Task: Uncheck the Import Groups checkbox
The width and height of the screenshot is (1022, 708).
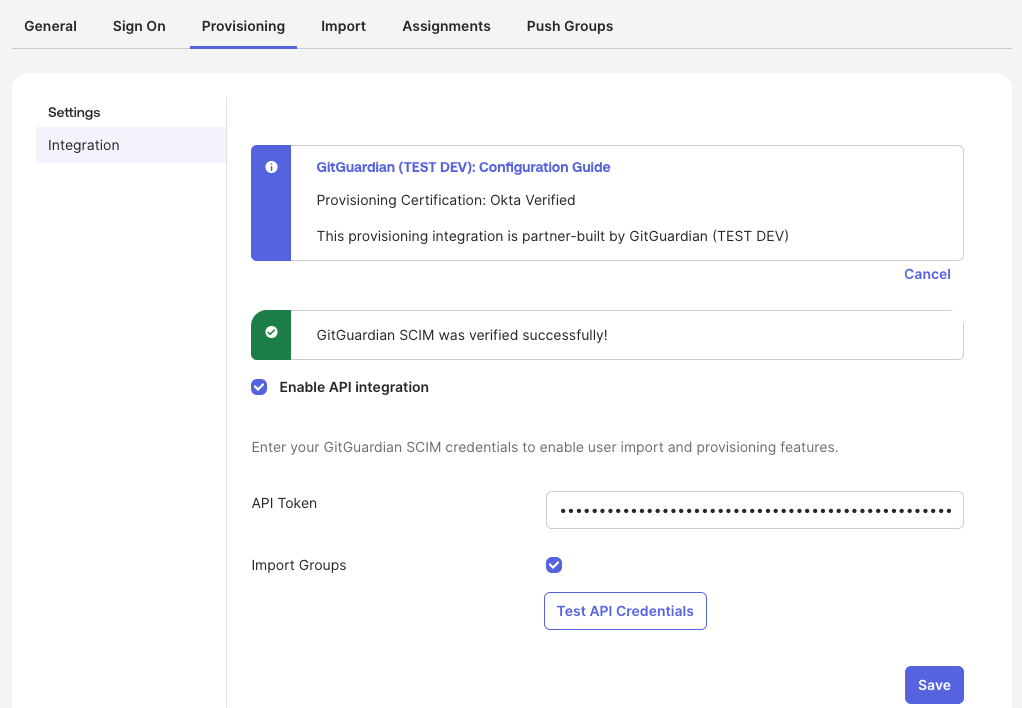Action: tap(554, 564)
